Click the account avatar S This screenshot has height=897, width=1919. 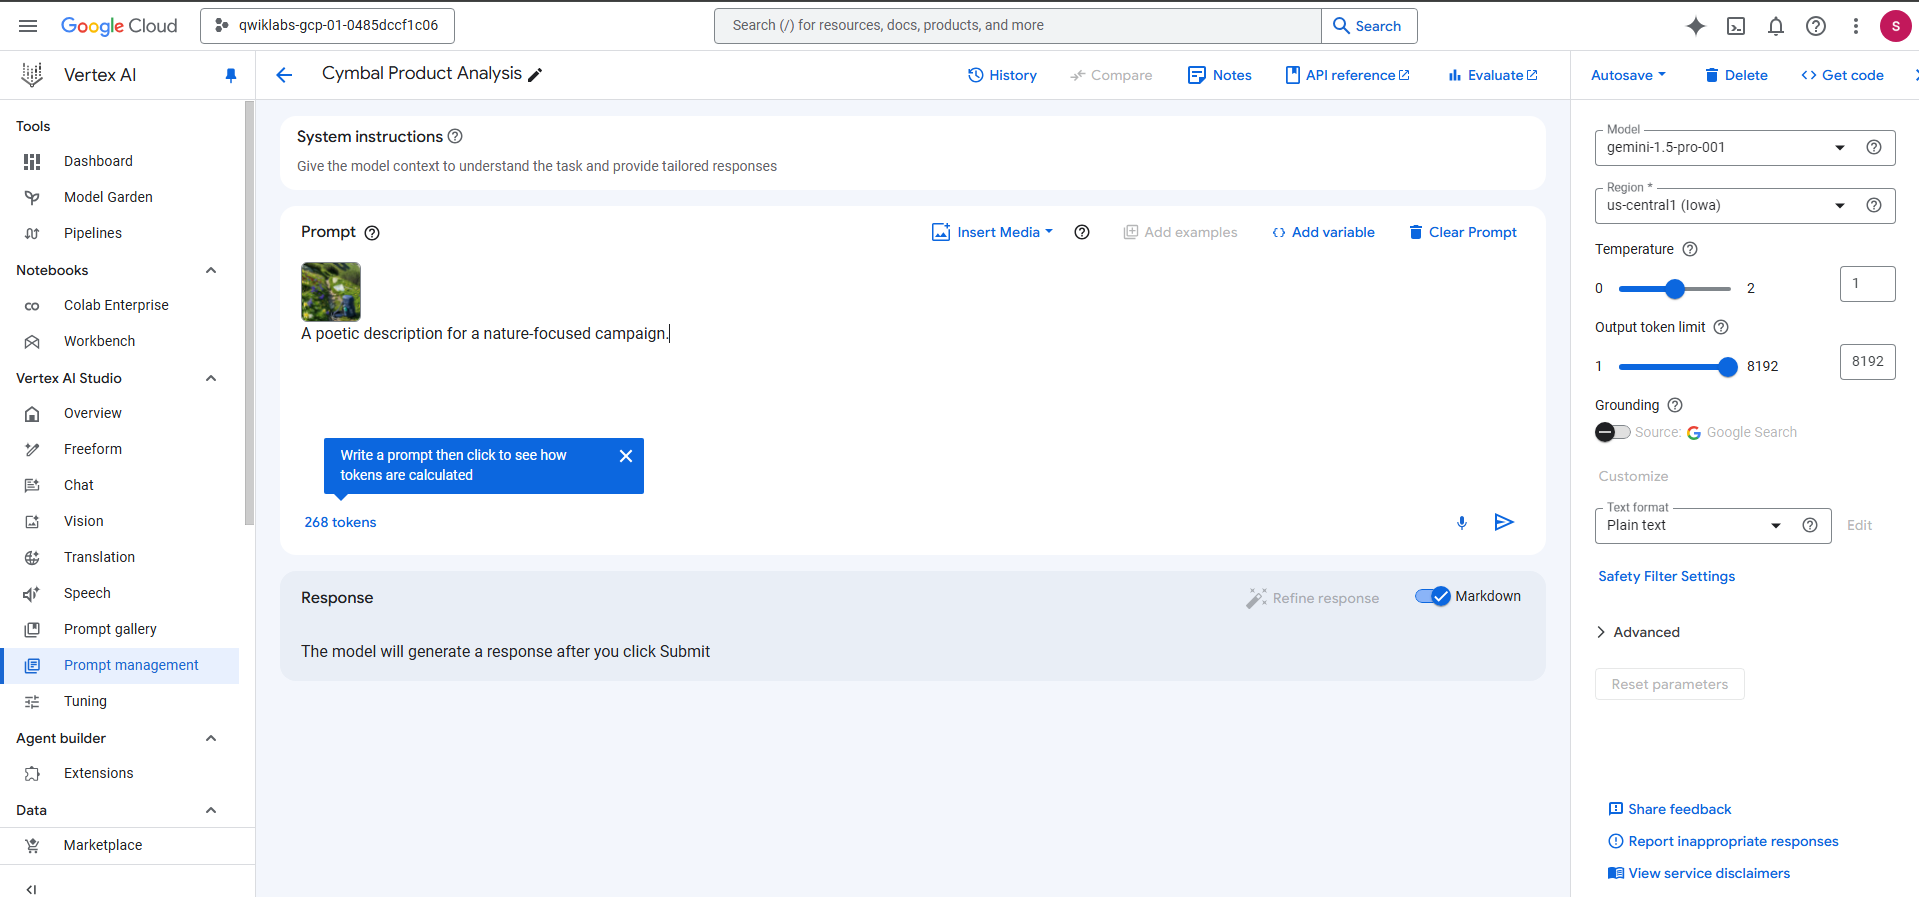pyautogui.click(x=1895, y=26)
